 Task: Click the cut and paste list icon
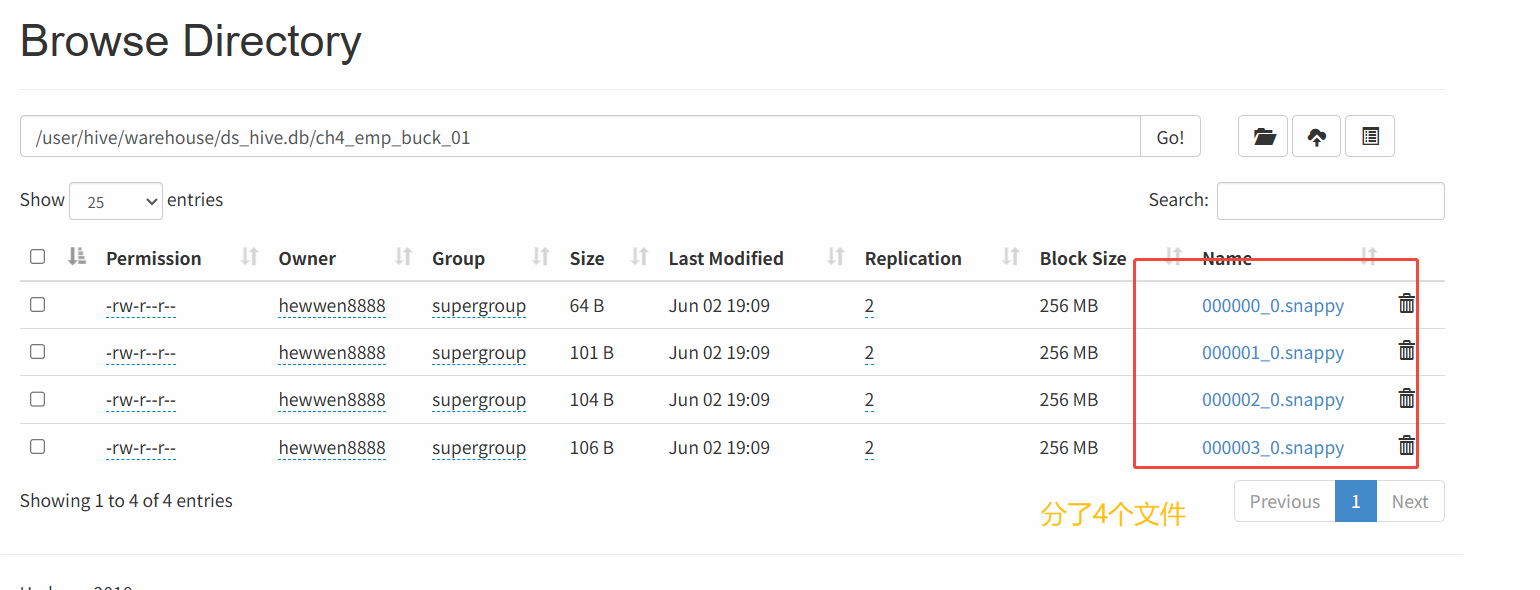(x=1370, y=137)
